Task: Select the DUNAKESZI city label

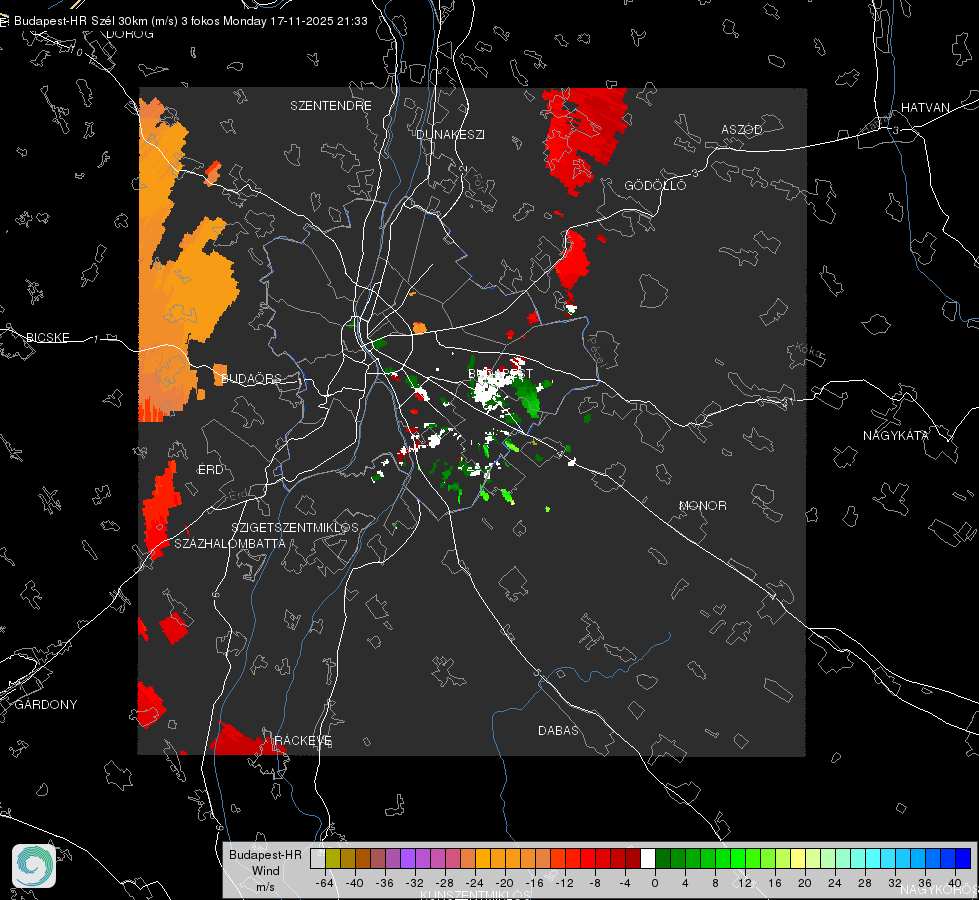Action: tap(450, 134)
